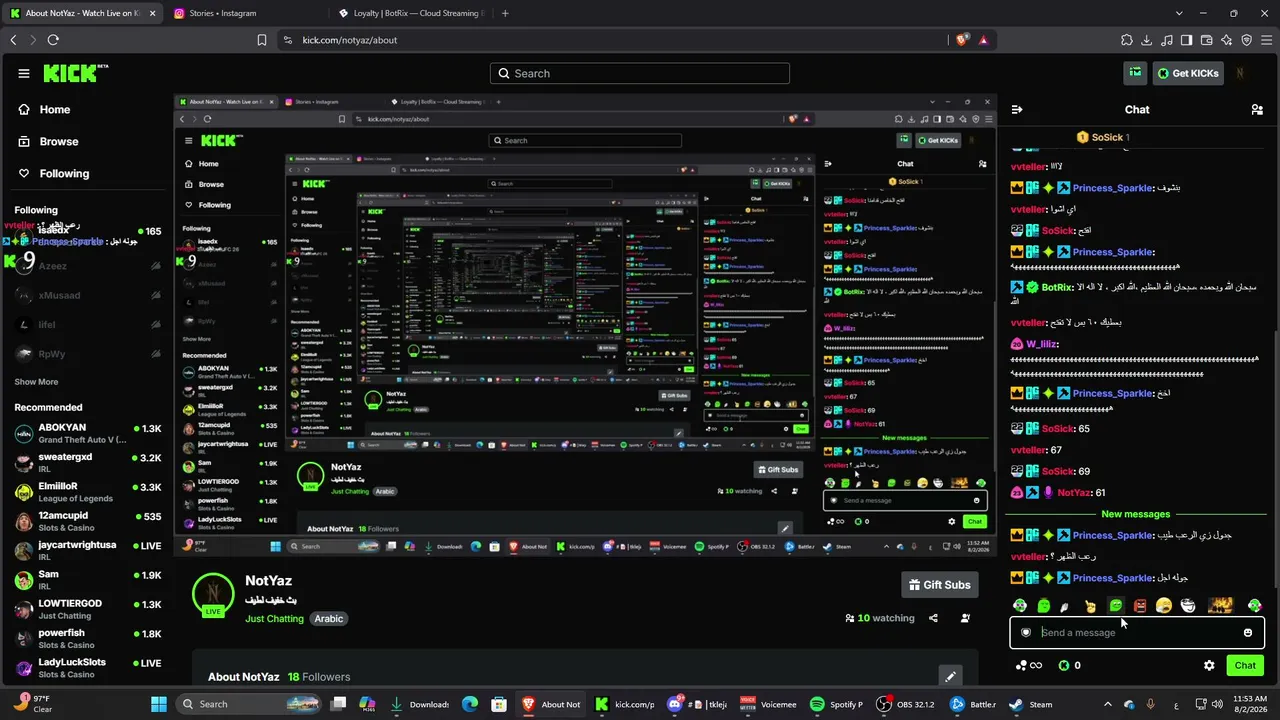Open the Kick hamburger sidebar menu
The image size is (1280, 720).
coord(24,73)
